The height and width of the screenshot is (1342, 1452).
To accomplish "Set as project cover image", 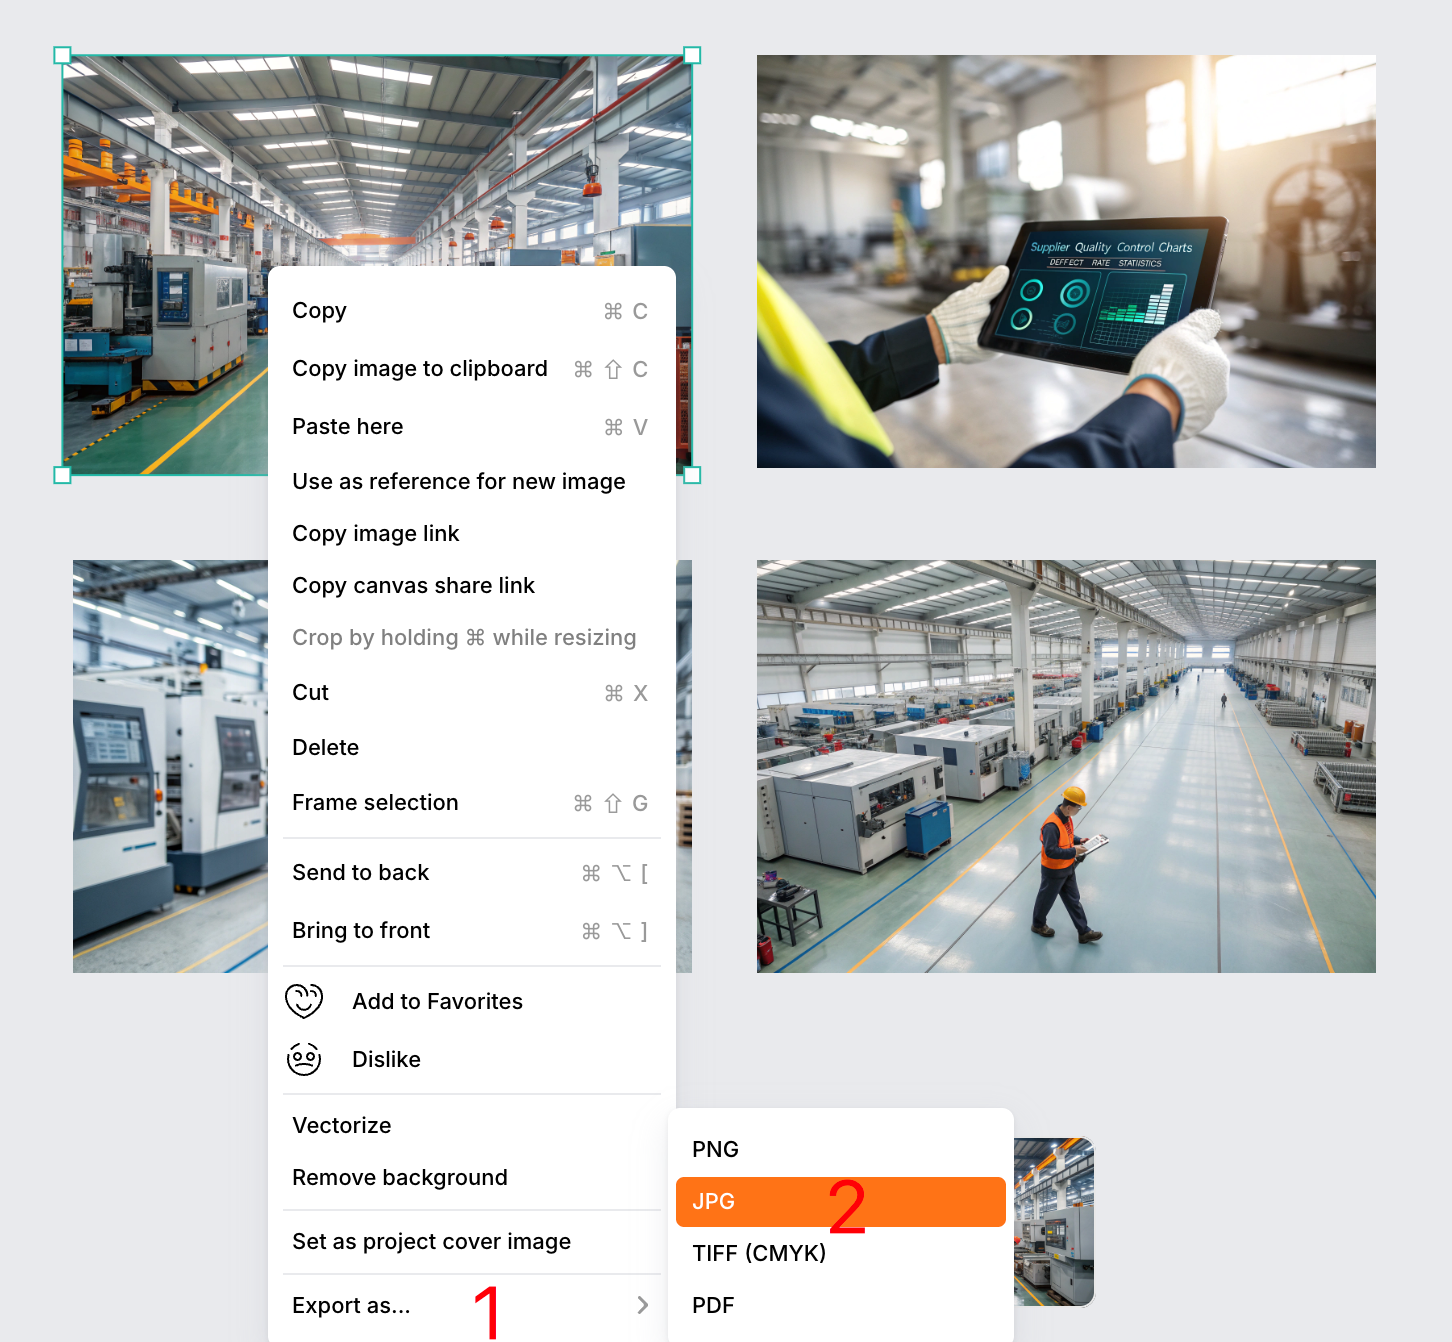I will point(431,1241).
